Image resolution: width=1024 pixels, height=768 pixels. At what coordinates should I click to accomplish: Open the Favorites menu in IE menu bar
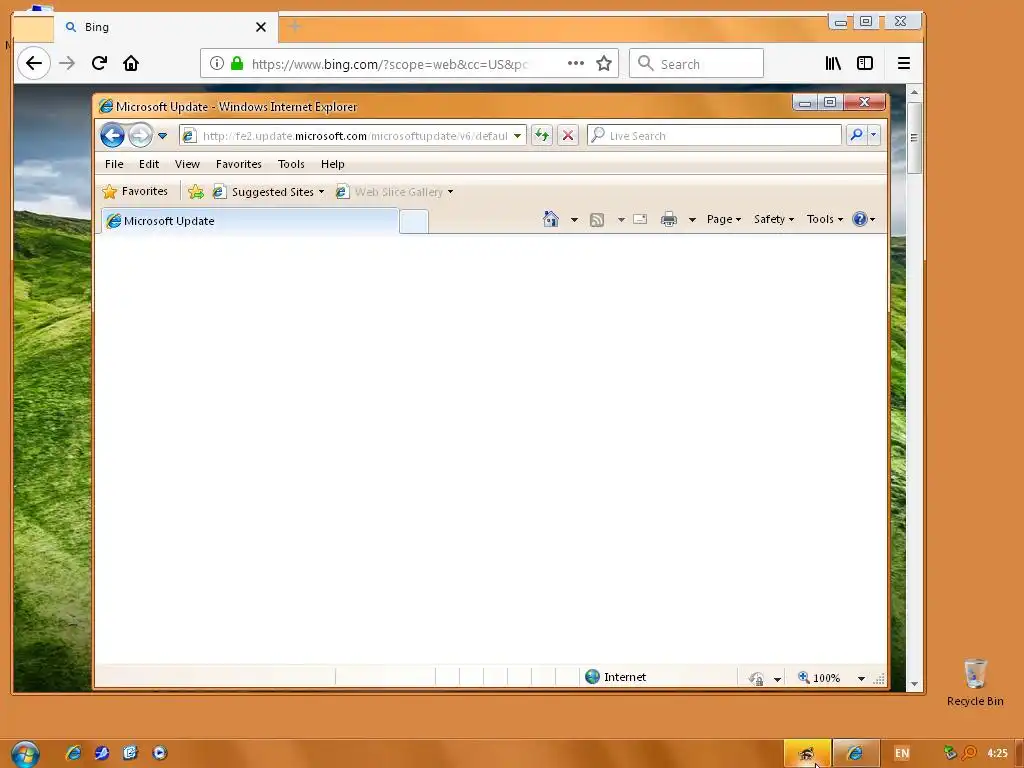click(x=239, y=164)
